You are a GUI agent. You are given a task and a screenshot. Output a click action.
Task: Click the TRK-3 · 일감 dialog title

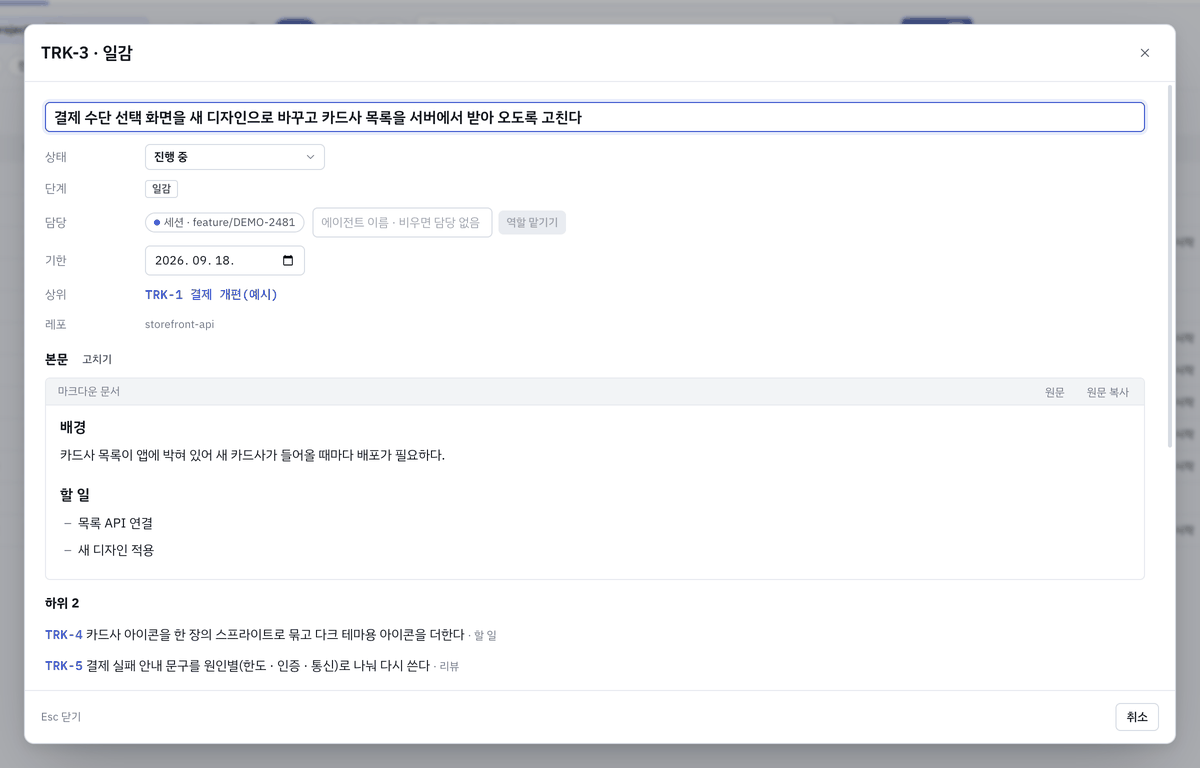coord(87,53)
